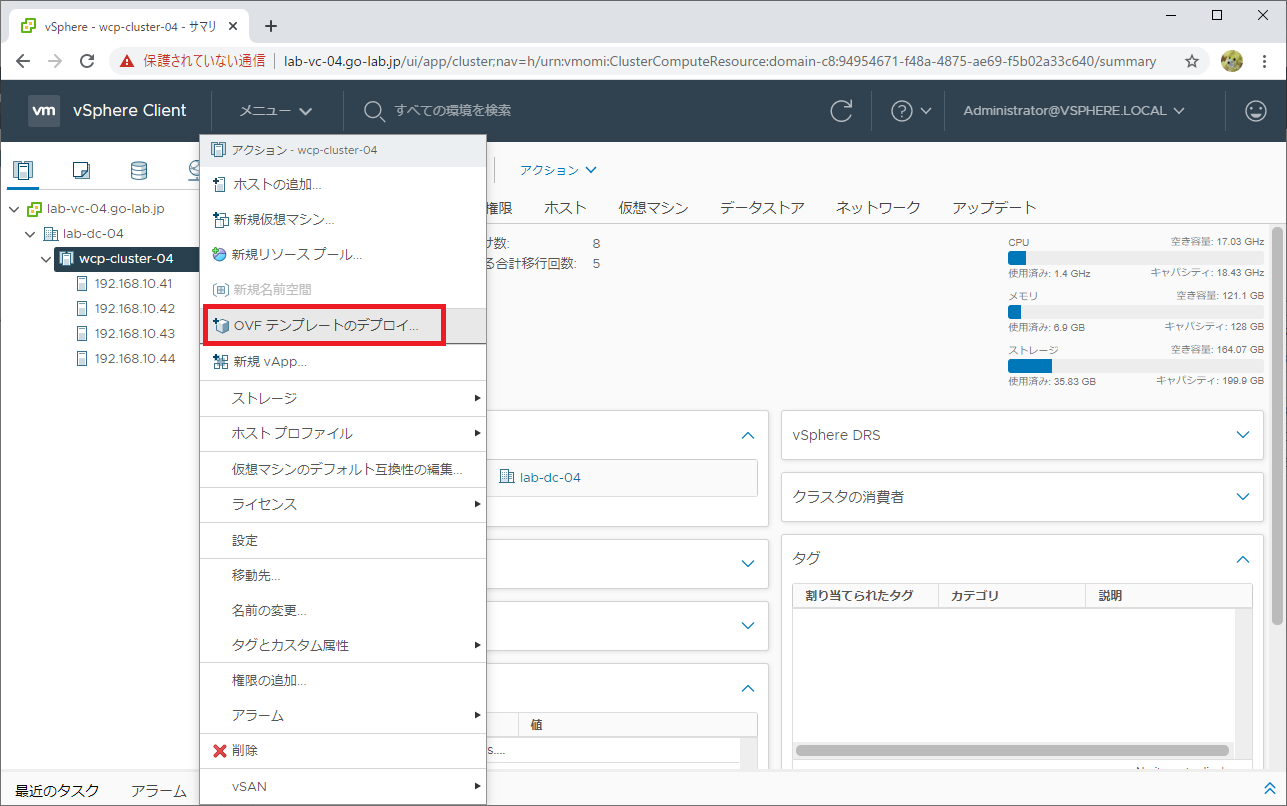Screen dimensions: 1287x806
Task: Click the smiley feedback icon
Action: point(1256,111)
